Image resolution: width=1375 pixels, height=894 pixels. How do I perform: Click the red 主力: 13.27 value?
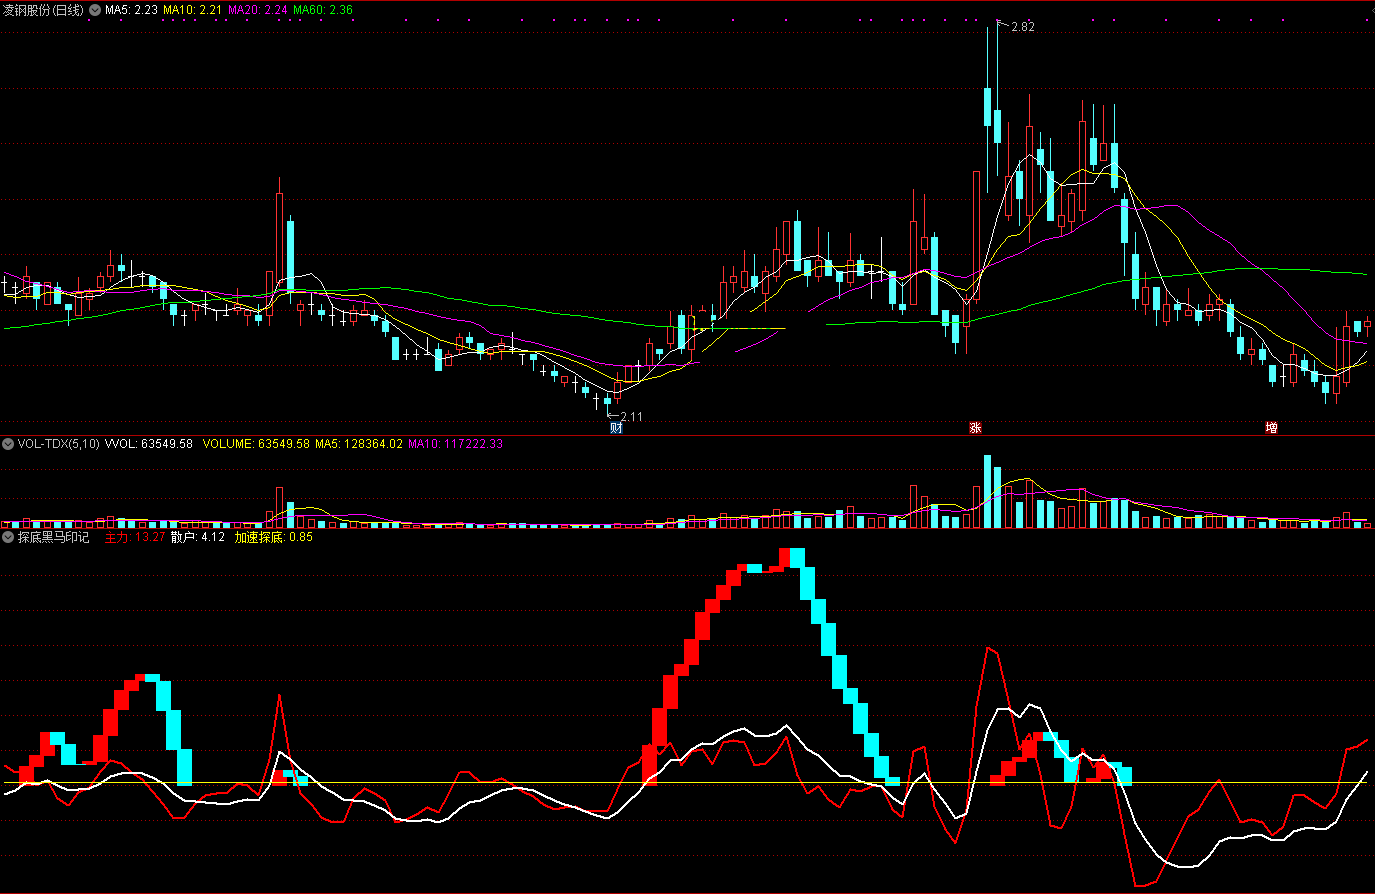pos(135,538)
